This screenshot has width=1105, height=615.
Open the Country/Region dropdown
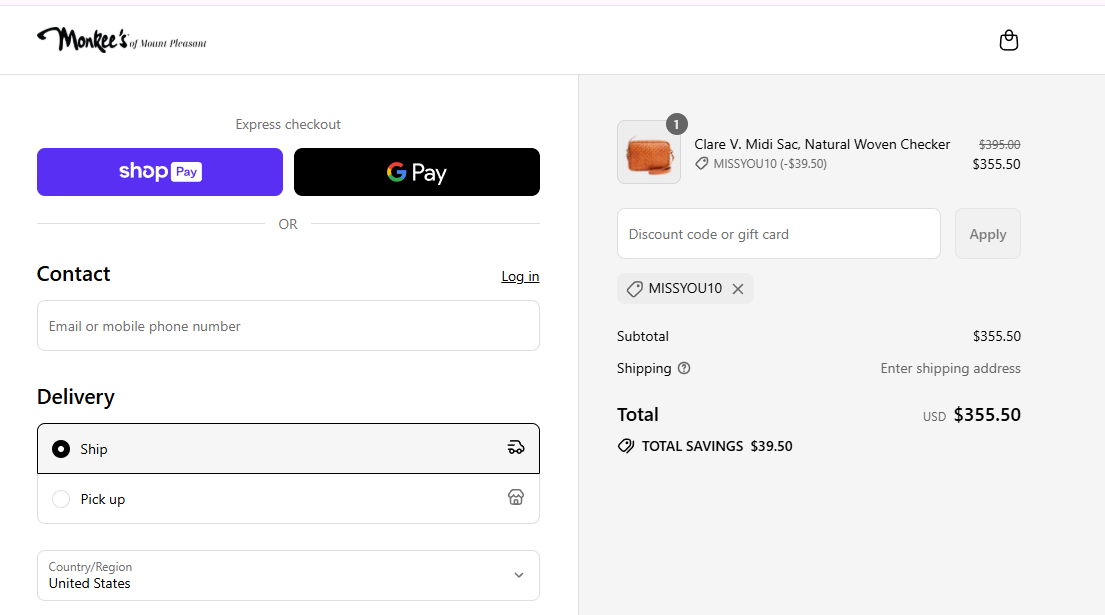288,576
